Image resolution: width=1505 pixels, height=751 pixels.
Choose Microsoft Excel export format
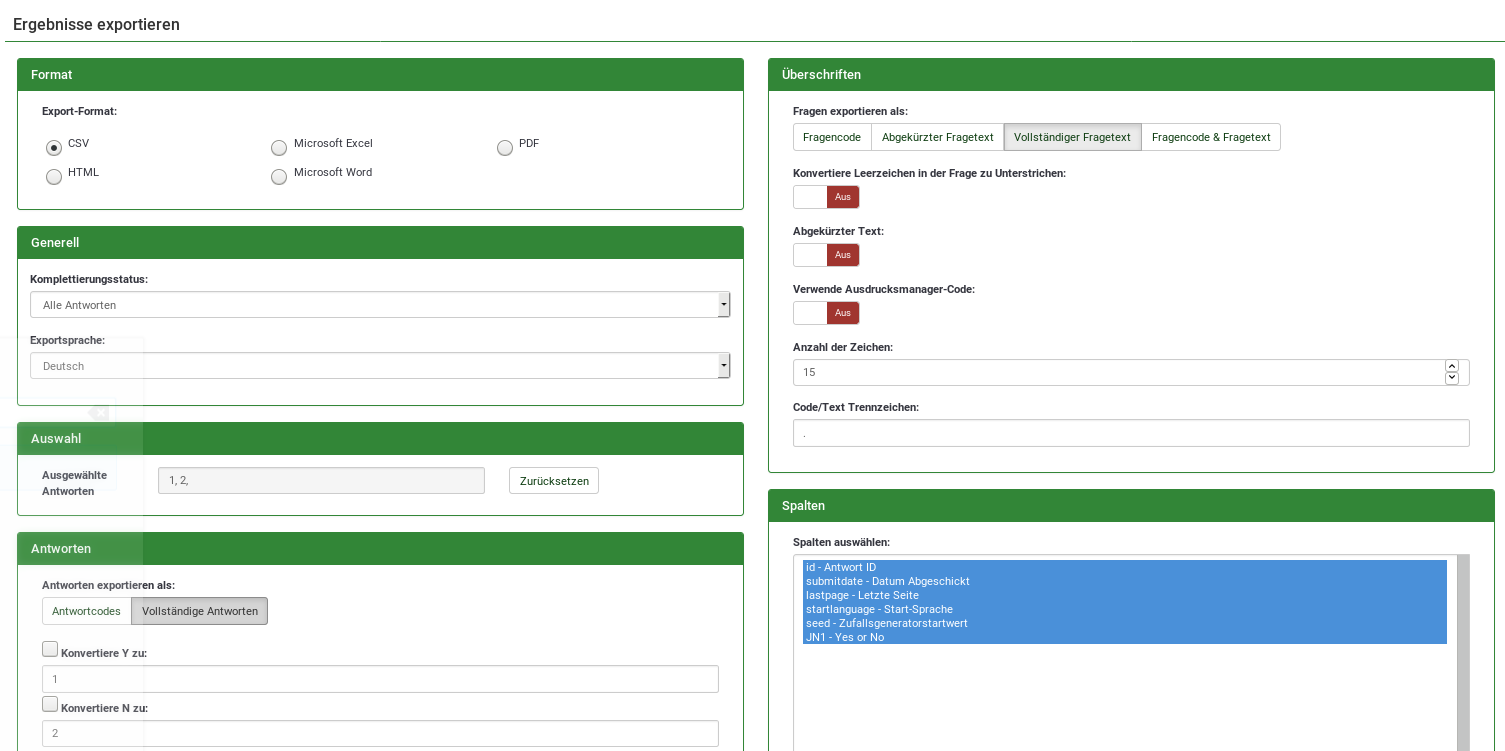point(279,148)
